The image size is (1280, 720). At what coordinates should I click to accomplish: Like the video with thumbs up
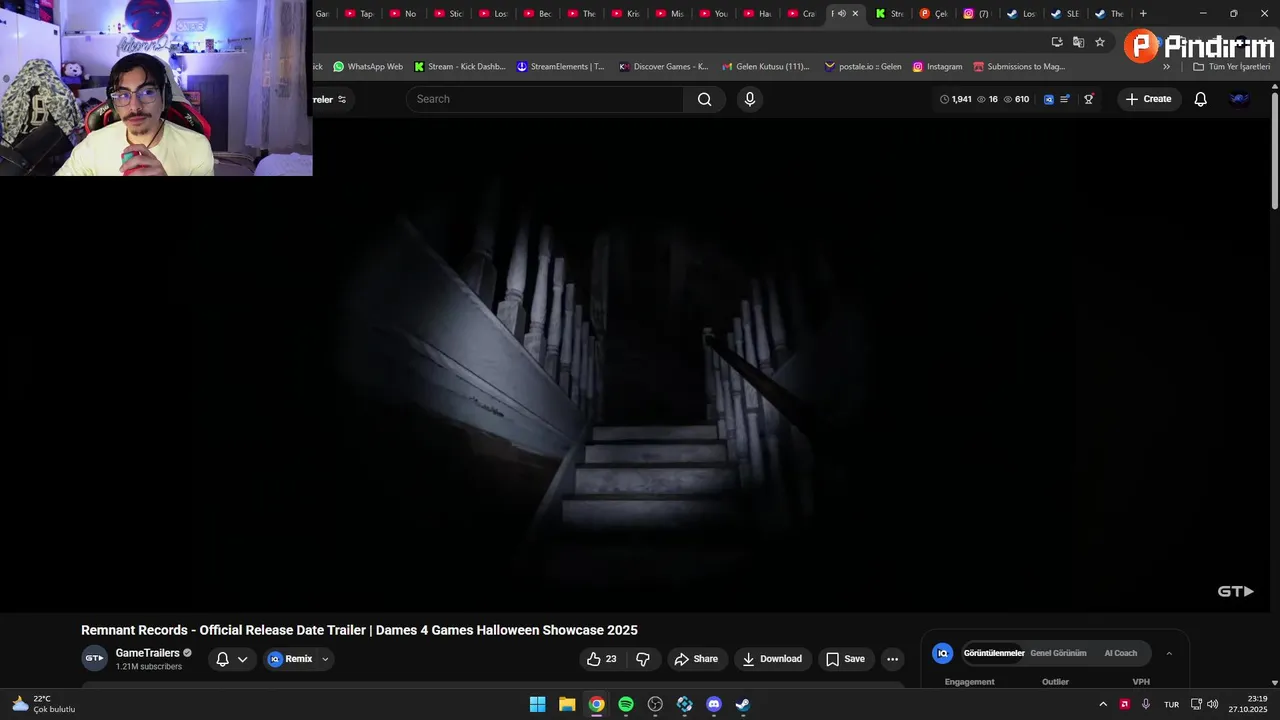[602, 659]
